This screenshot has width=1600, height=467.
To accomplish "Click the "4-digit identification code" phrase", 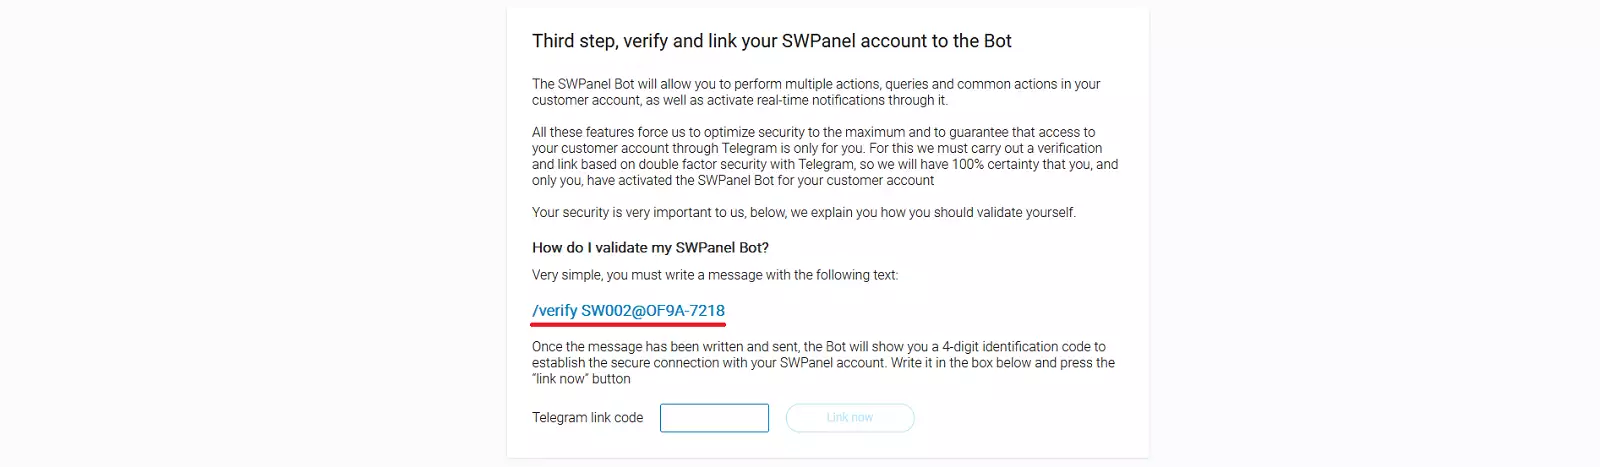I will (1008, 347).
